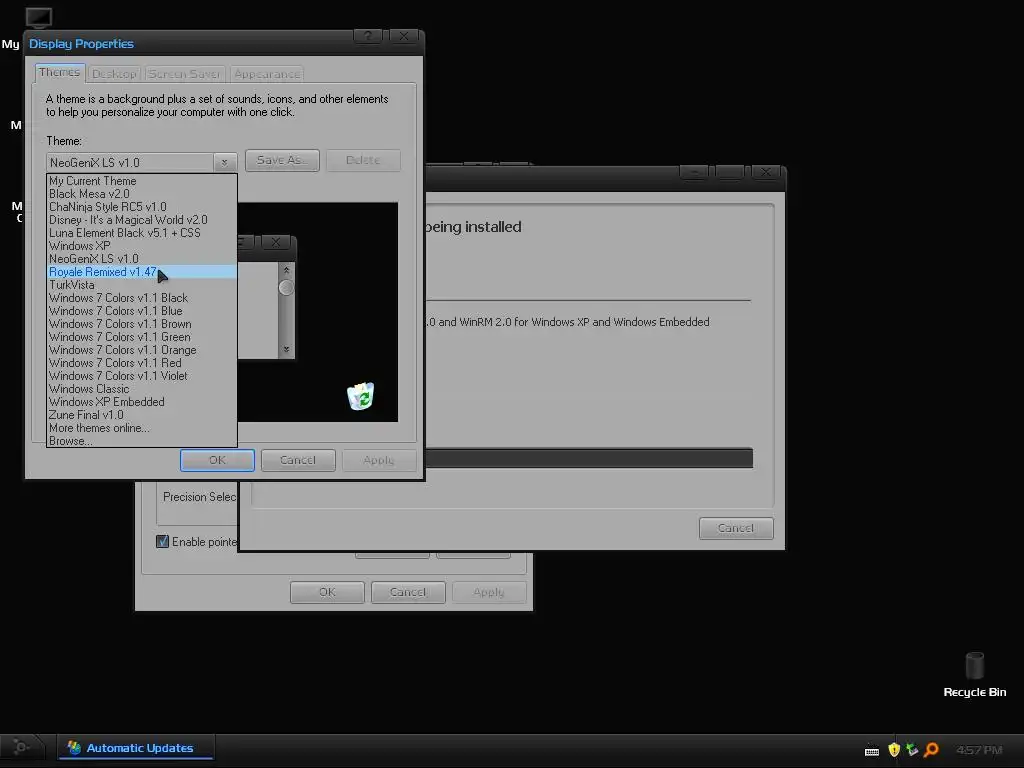Select Windows 7 Colors v1.1 Violet

point(142,376)
